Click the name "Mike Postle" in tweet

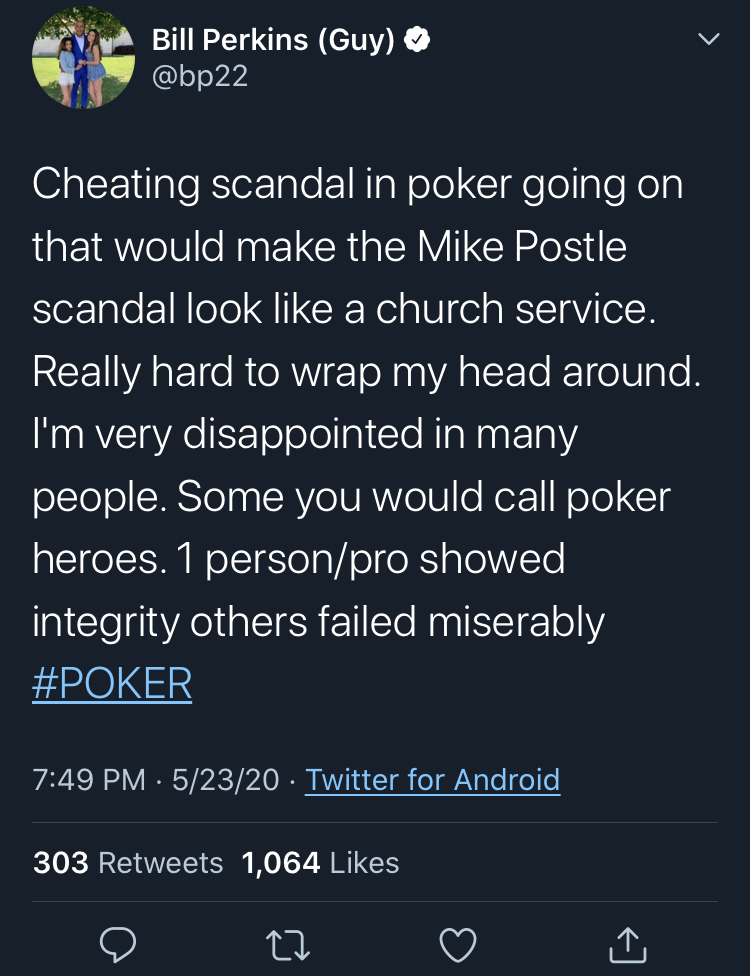pos(532,247)
